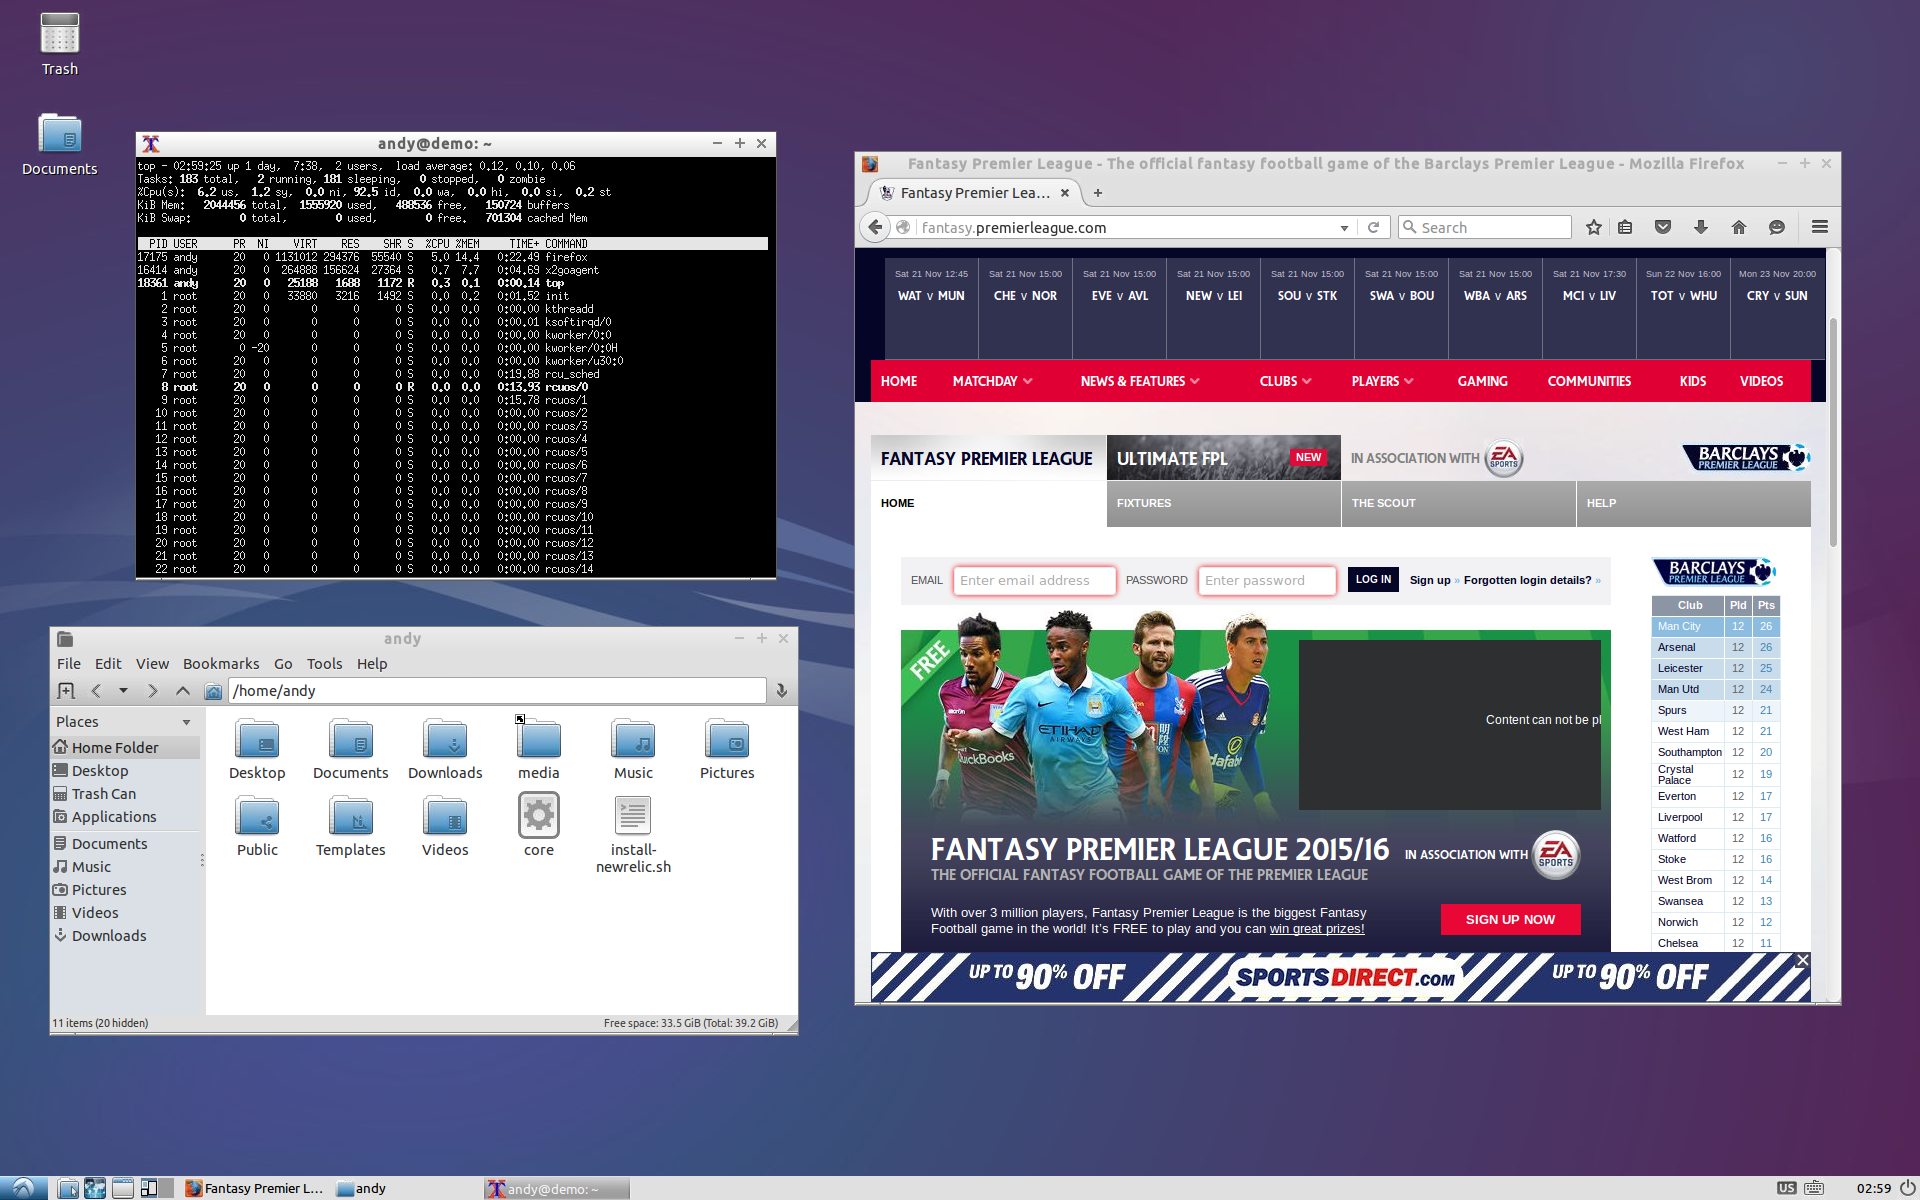The width and height of the screenshot is (1920, 1200).
Task: Open GAMING in site navigation
Action: pyautogui.click(x=1482, y=381)
